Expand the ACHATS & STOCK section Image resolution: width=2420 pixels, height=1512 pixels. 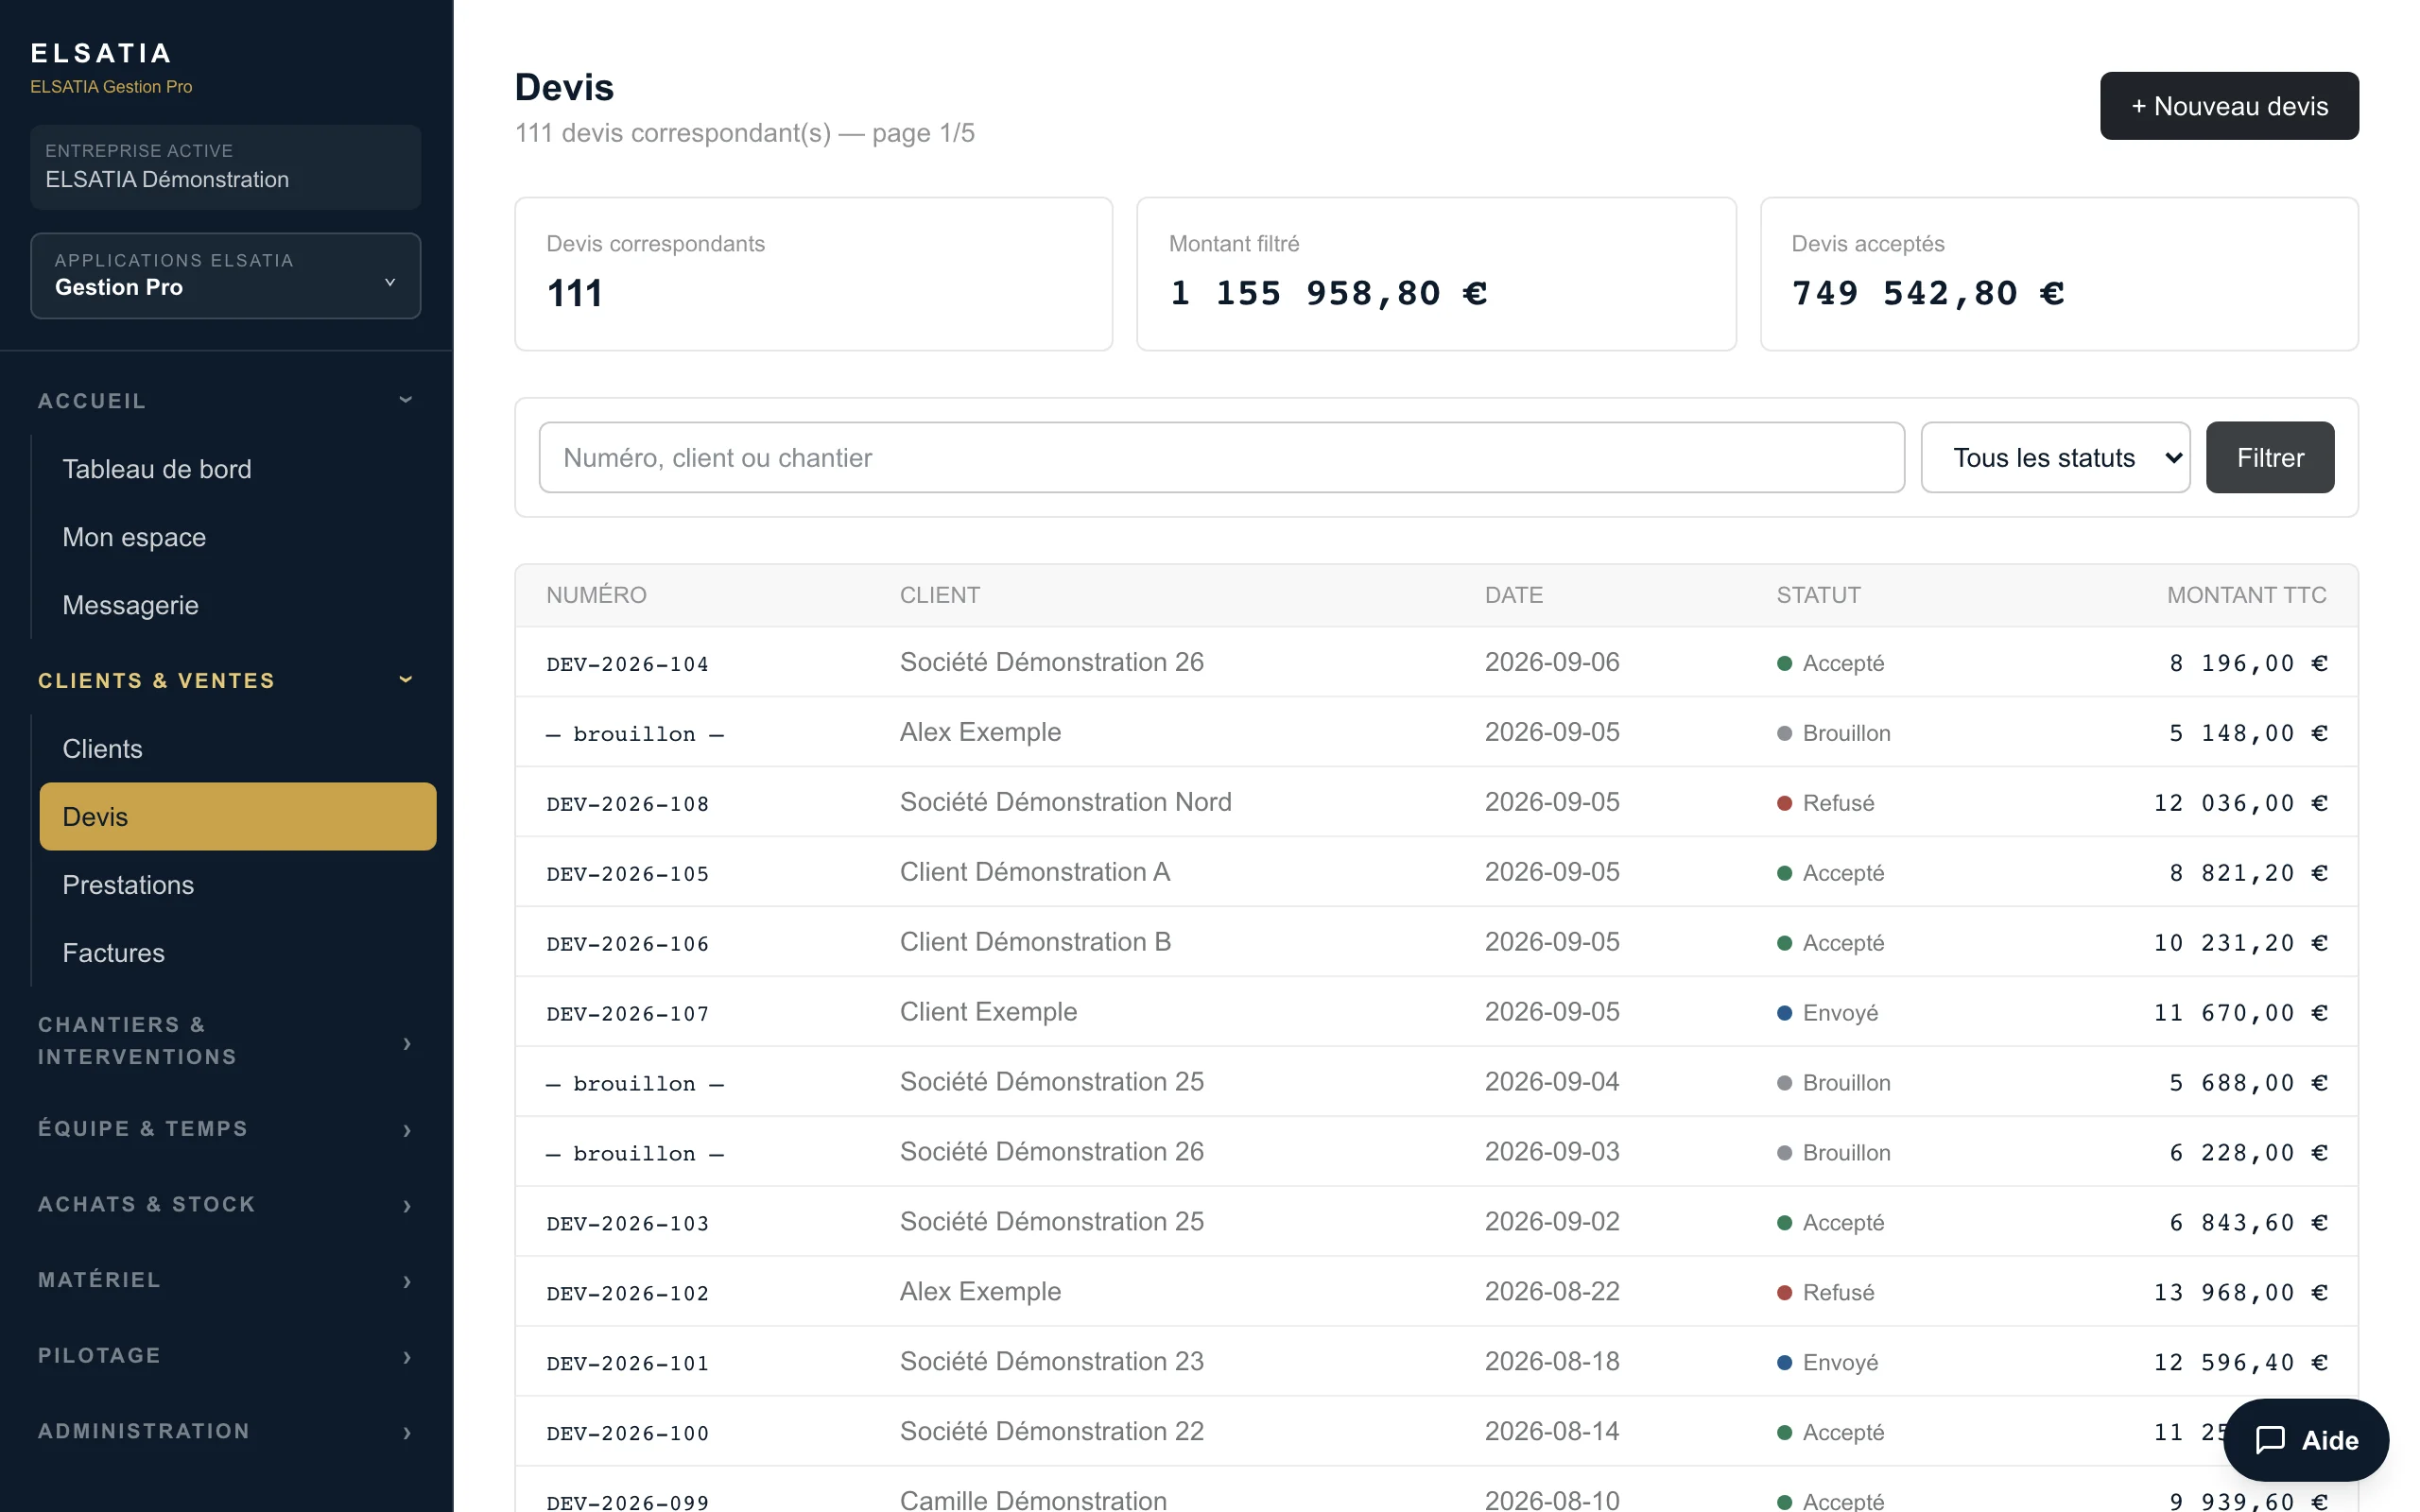coord(226,1204)
